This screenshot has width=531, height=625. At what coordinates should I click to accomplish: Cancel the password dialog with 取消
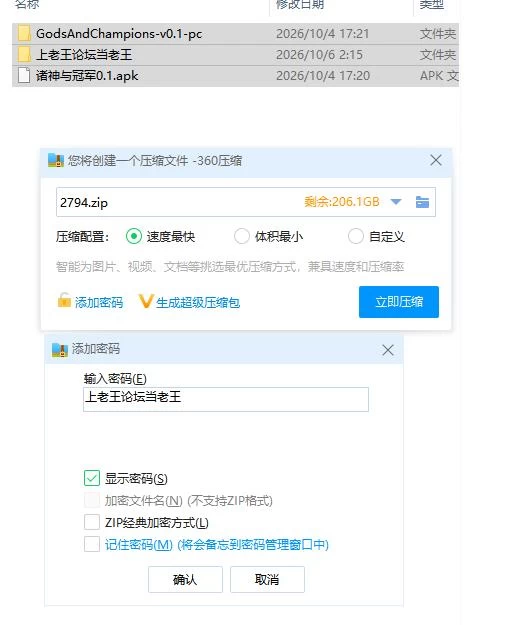267,579
